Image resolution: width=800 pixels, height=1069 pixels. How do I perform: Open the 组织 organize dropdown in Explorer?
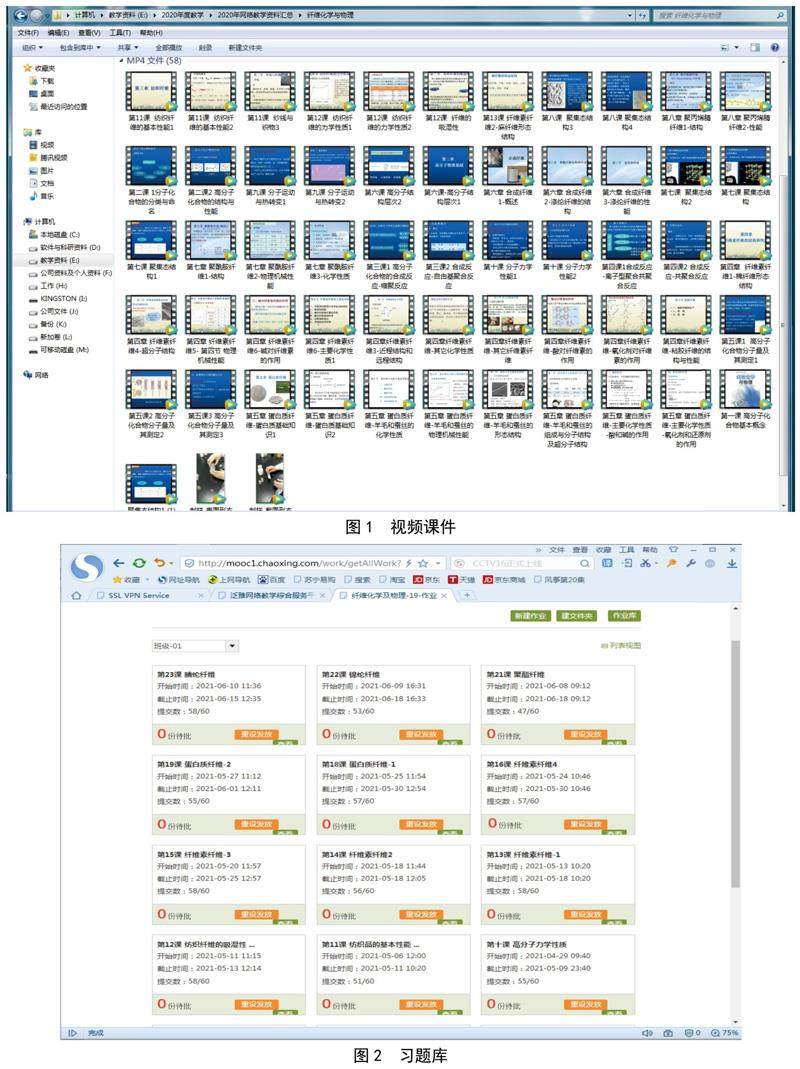pyautogui.click(x=32, y=47)
